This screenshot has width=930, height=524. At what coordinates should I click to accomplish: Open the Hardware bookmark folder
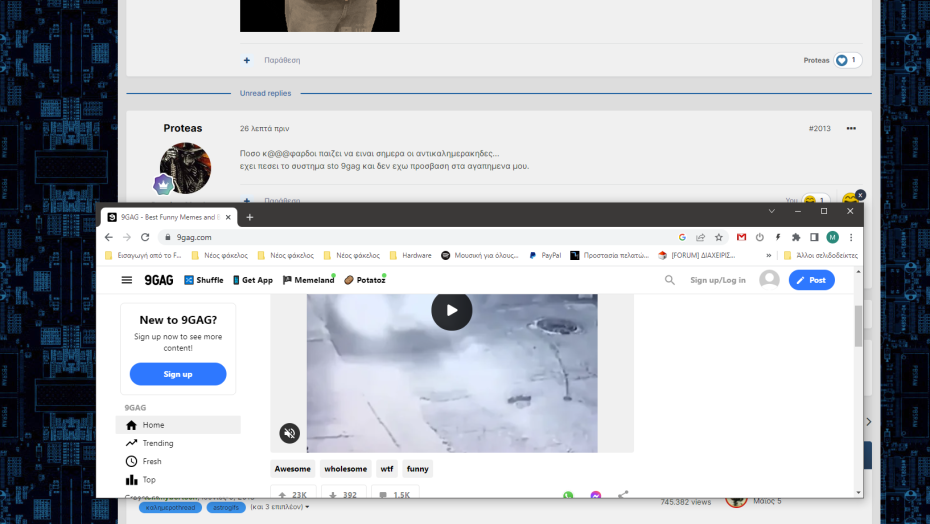tap(410, 255)
